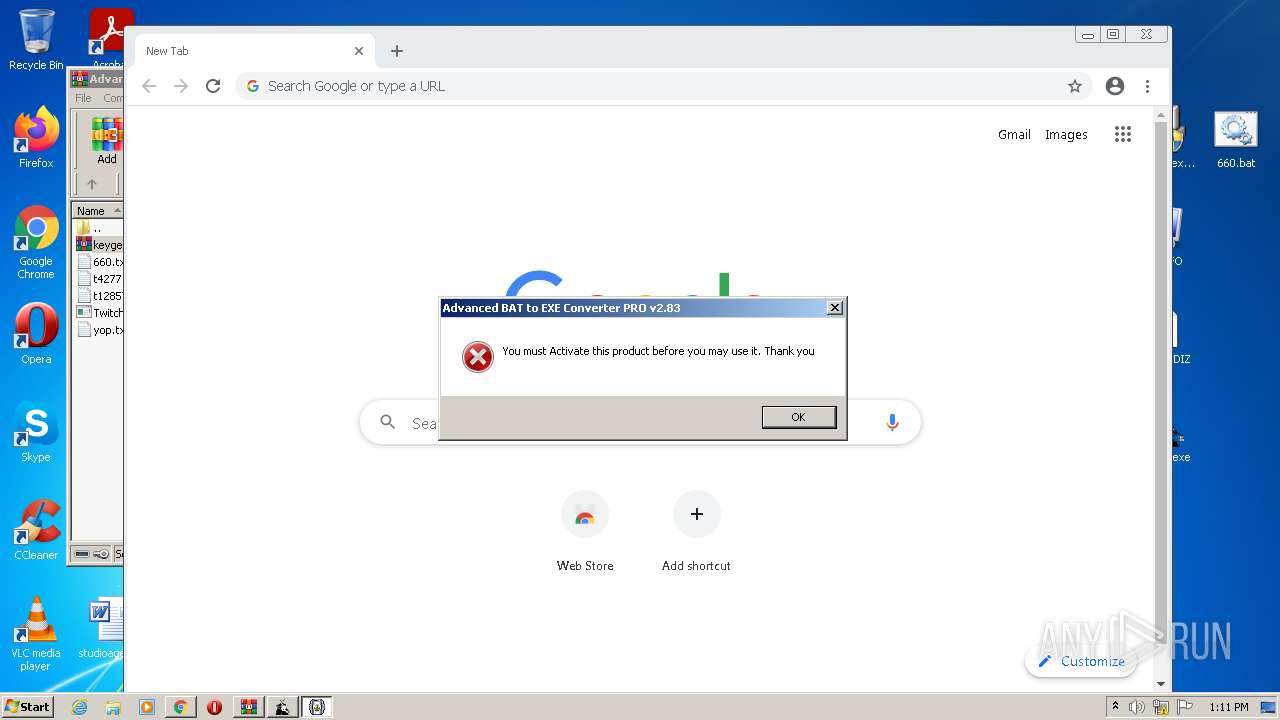The width and height of the screenshot is (1280, 720).
Task: Click OK in the activation error dialog
Action: coord(798,417)
